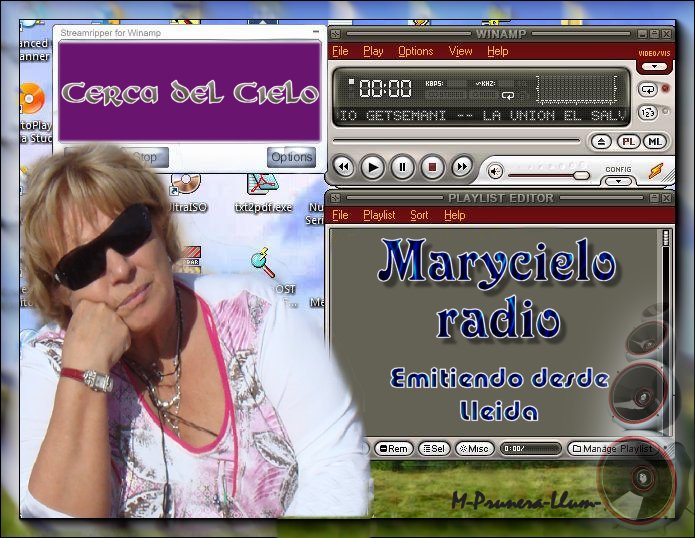The width and height of the screenshot is (695, 538).
Task: Open the UltraISO desktop shortcut
Action: pos(187,194)
